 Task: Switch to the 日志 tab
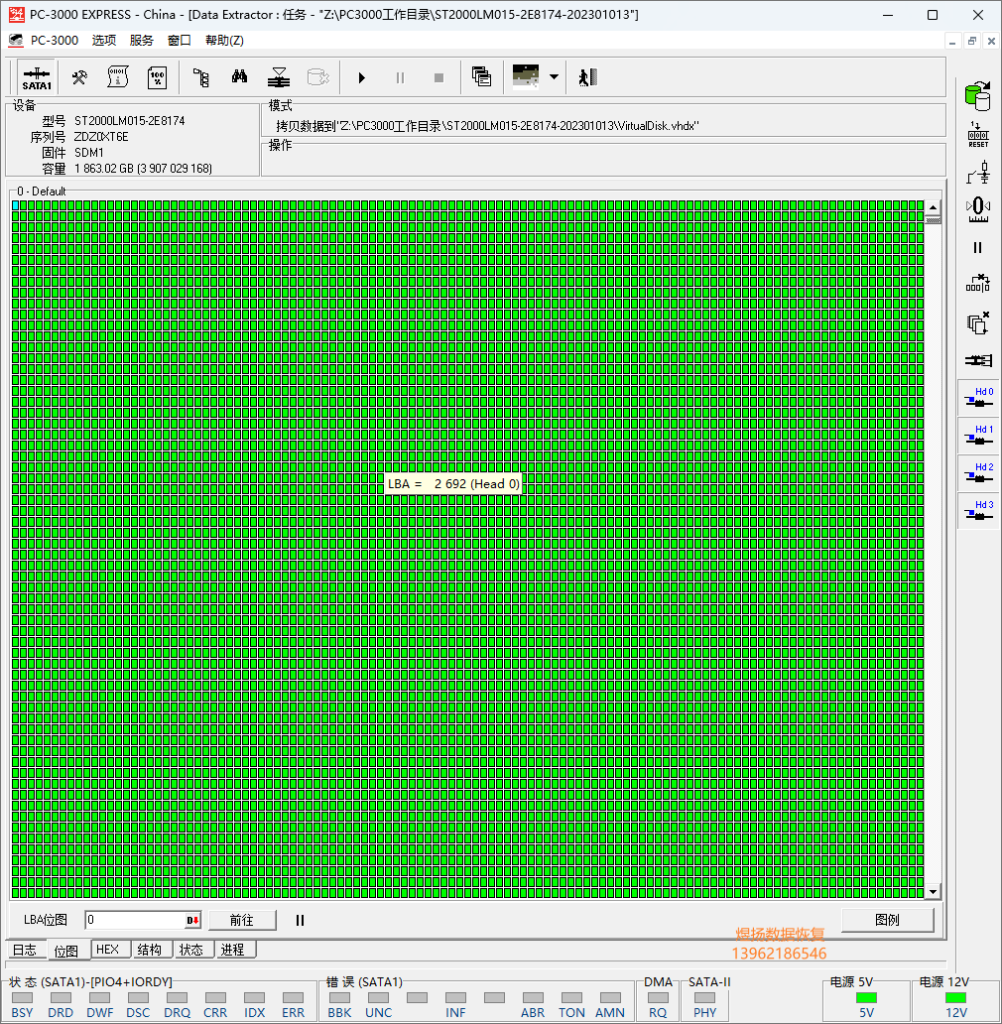pos(25,950)
